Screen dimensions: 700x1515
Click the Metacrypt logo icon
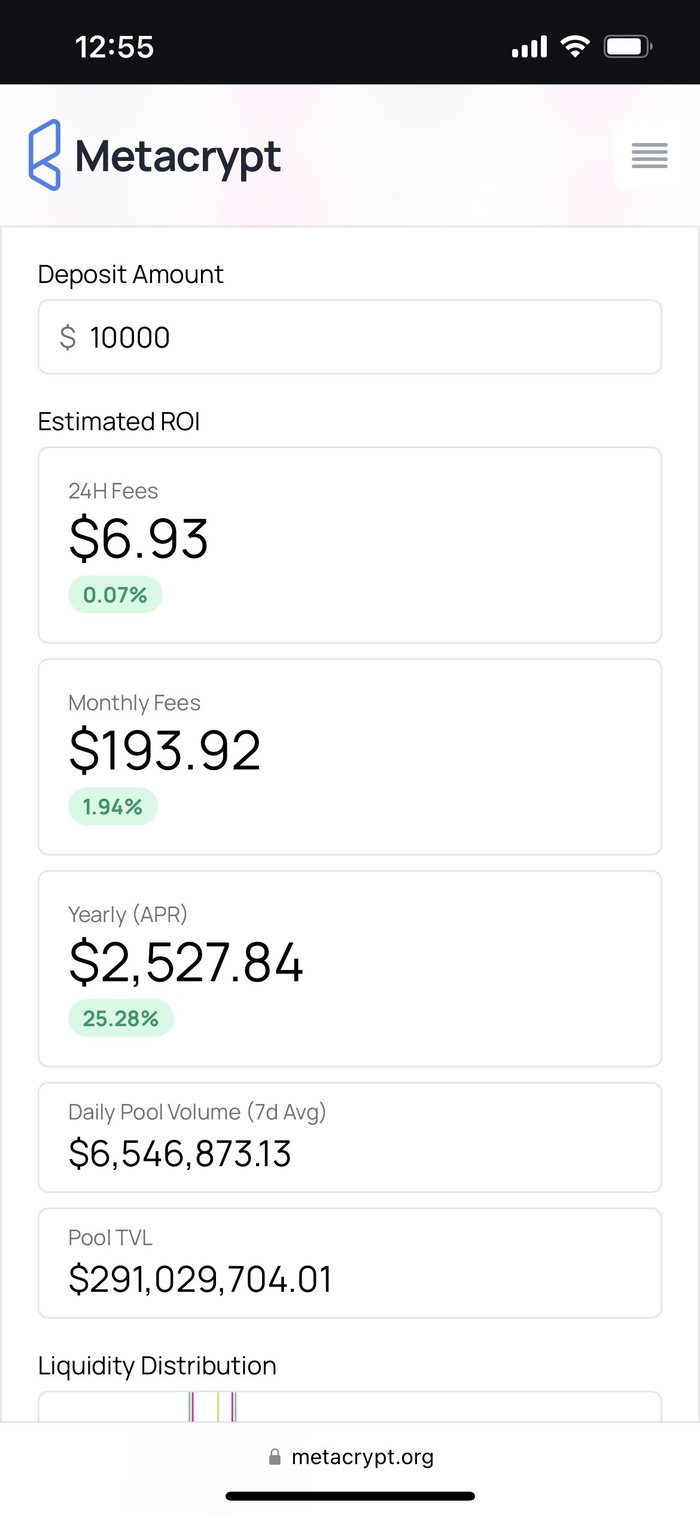(x=44, y=155)
